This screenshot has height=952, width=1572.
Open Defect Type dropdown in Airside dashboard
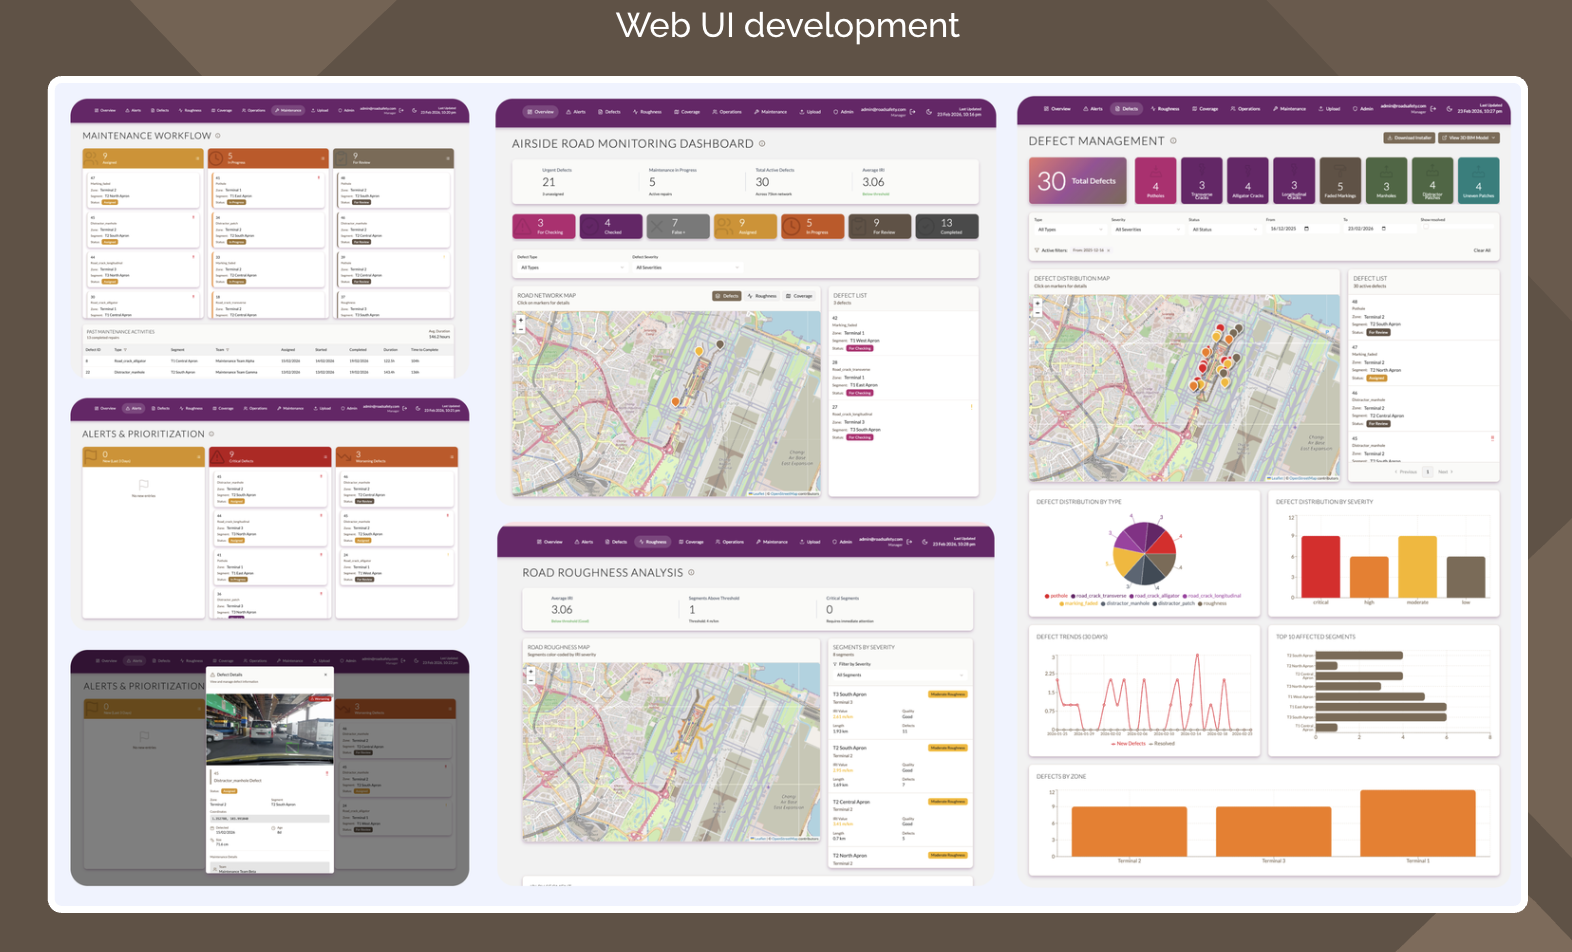pyautogui.click(x=572, y=267)
